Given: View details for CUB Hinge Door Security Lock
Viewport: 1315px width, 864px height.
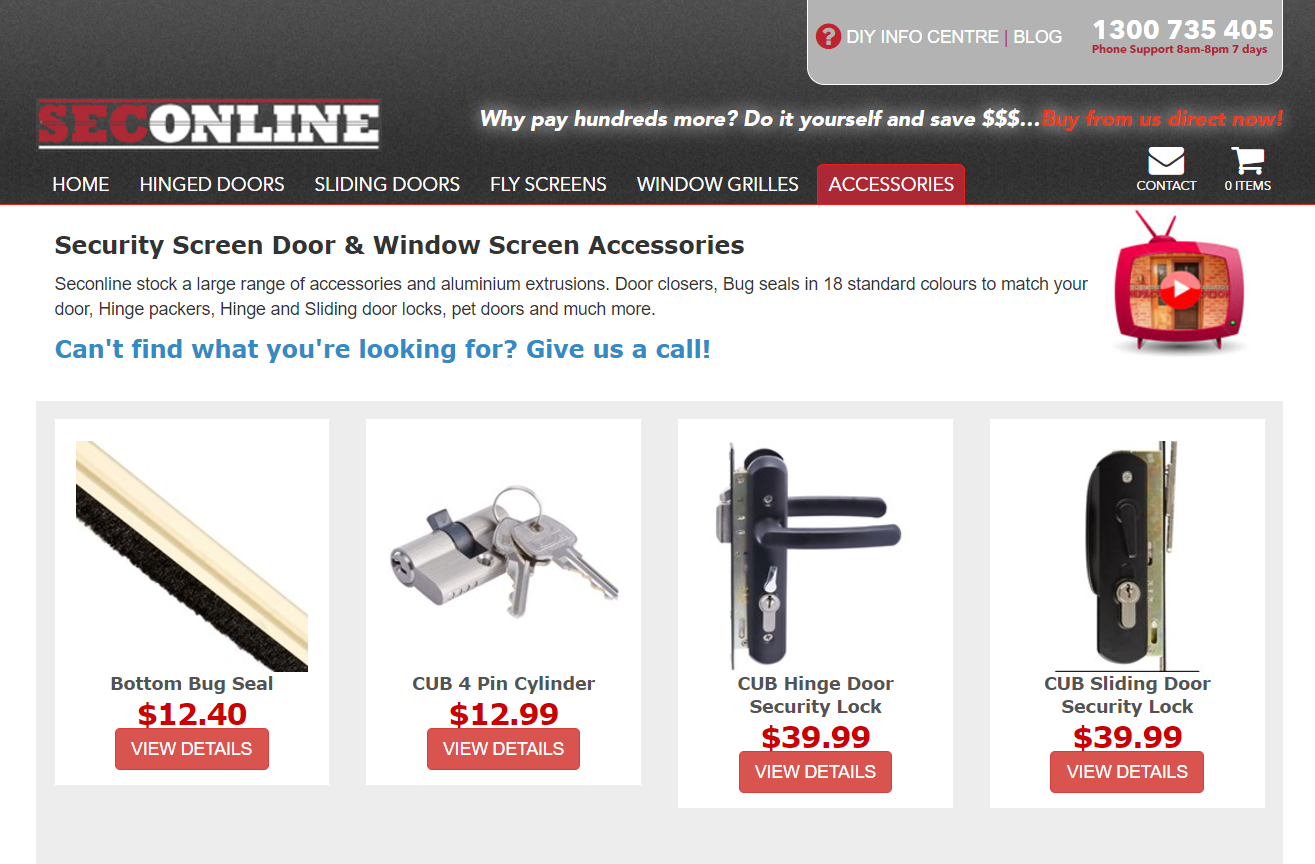Looking at the screenshot, I should tap(815, 772).
